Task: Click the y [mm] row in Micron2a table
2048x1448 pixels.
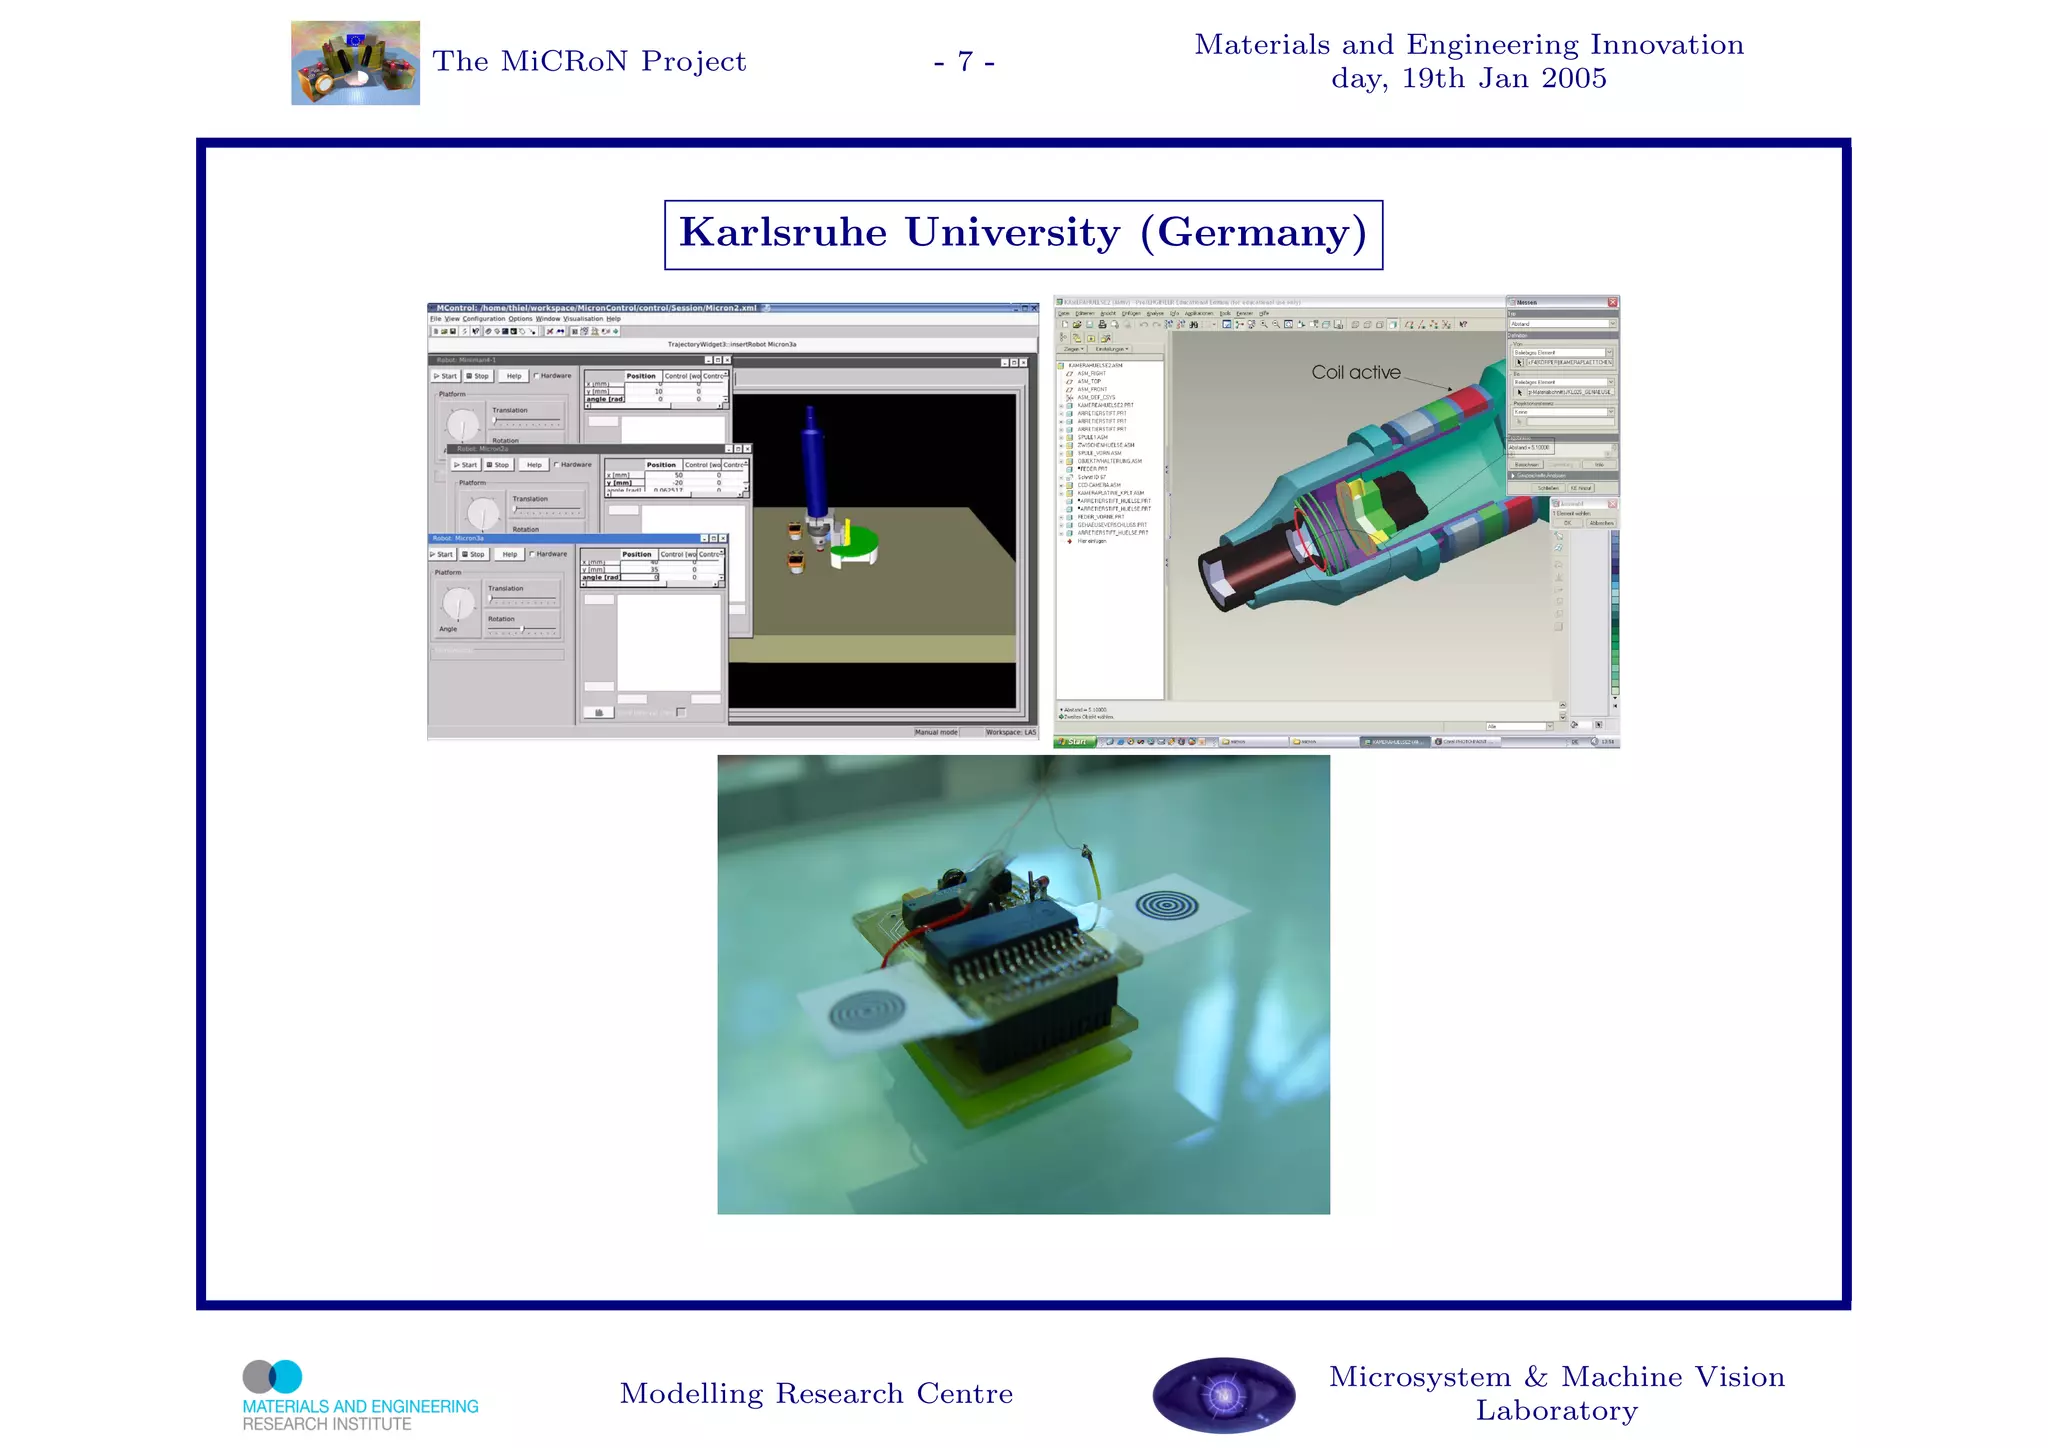Action: click(x=676, y=483)
